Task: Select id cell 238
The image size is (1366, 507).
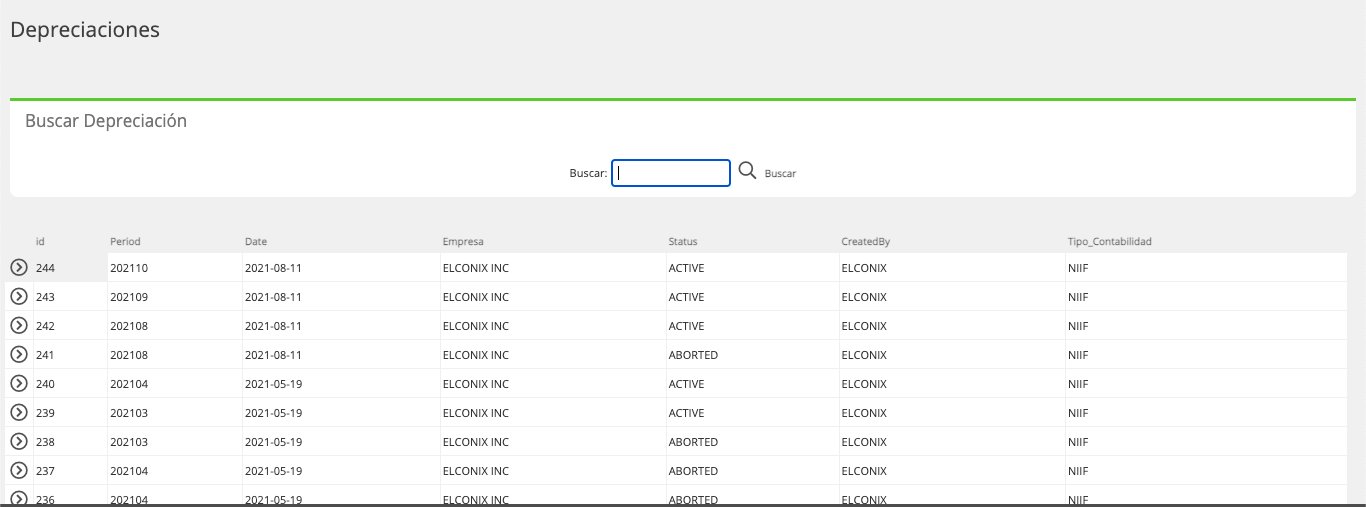Action: pos(45,442)
